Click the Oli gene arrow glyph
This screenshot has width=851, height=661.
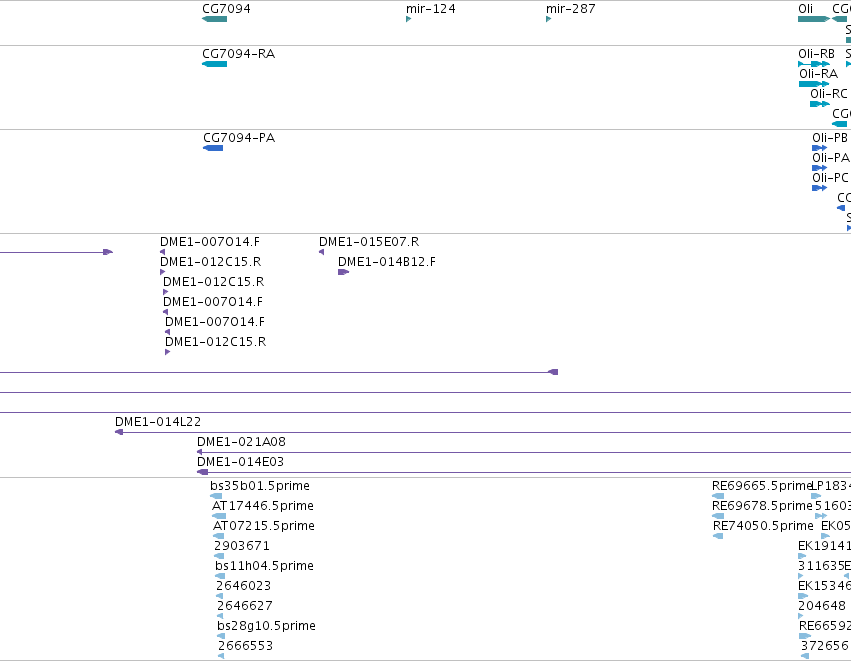(x=814, y=20)
